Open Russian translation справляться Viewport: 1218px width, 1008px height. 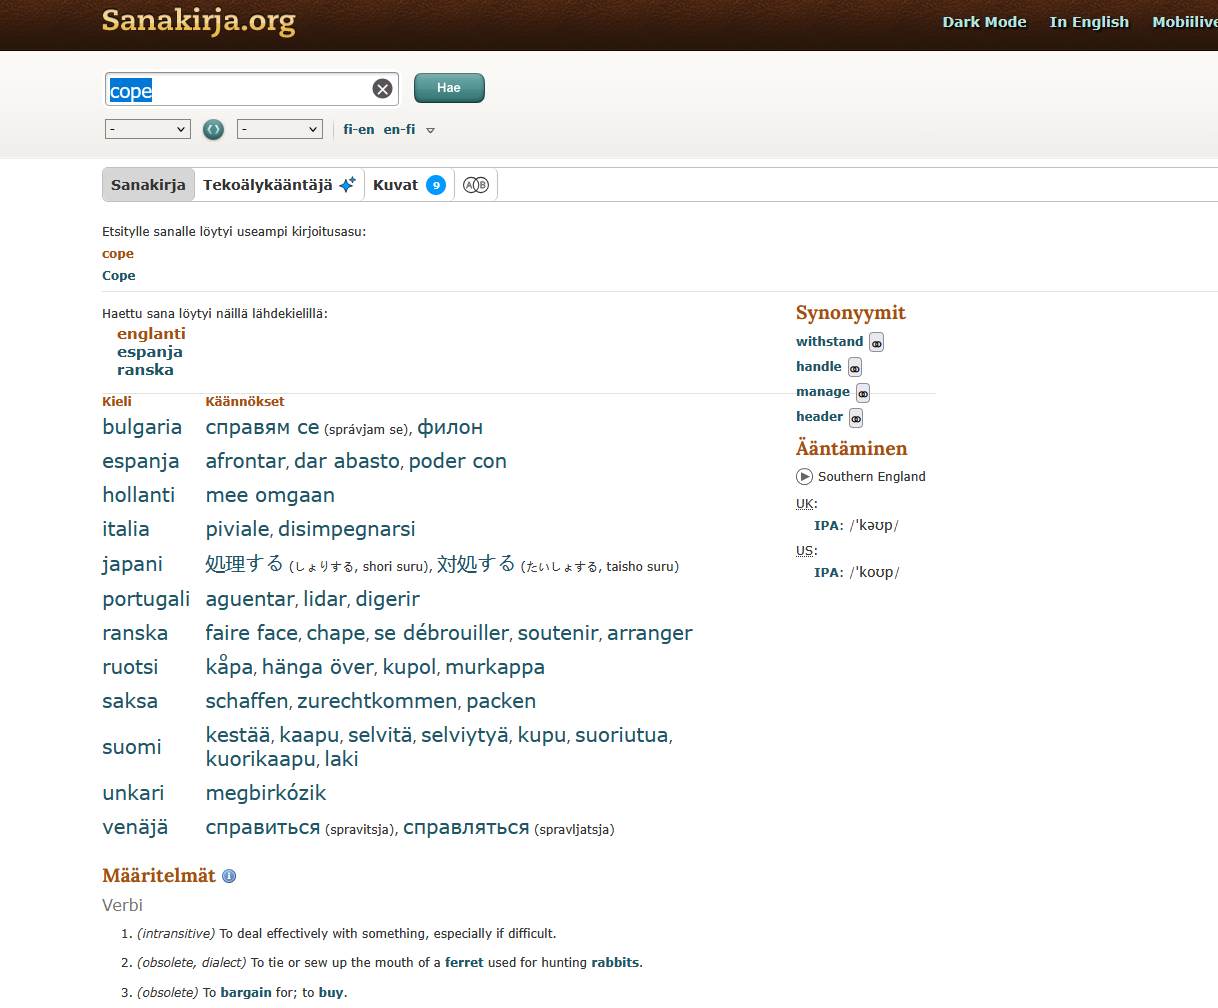[x=466, y=828]
